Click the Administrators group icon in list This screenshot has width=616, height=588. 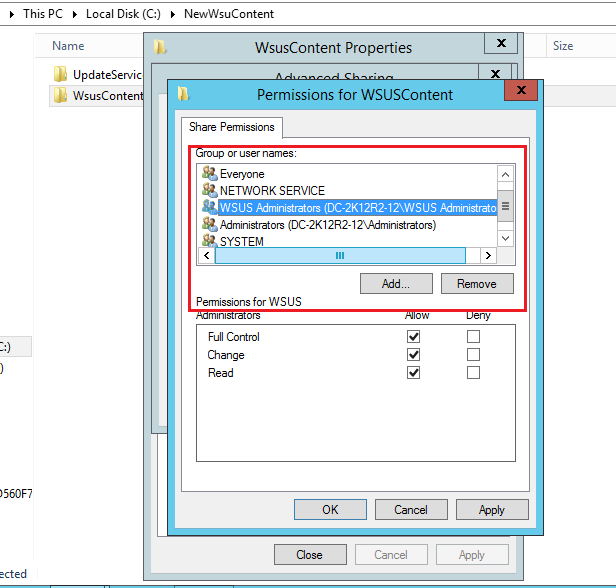(x=209, y=224)
